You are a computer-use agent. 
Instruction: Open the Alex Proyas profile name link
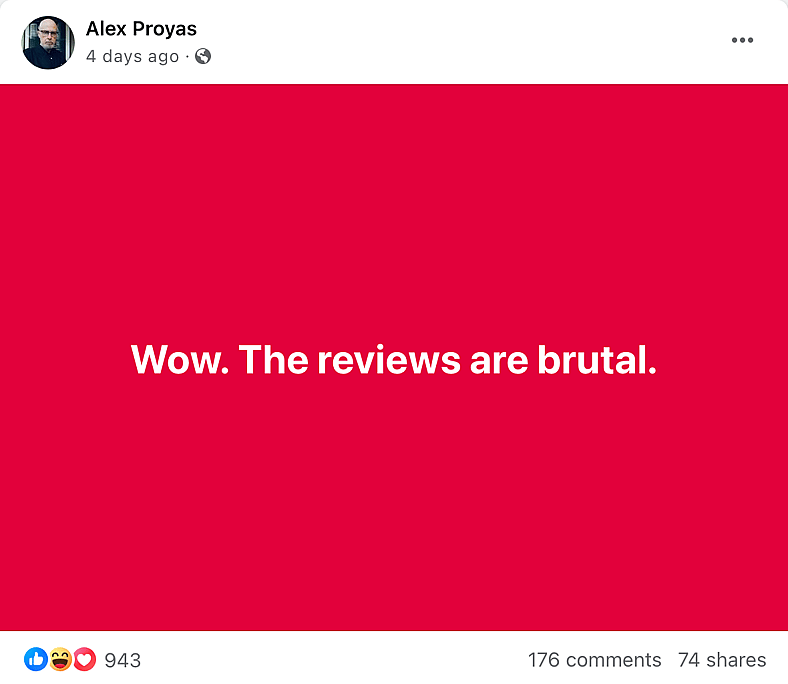coord(141,29)
